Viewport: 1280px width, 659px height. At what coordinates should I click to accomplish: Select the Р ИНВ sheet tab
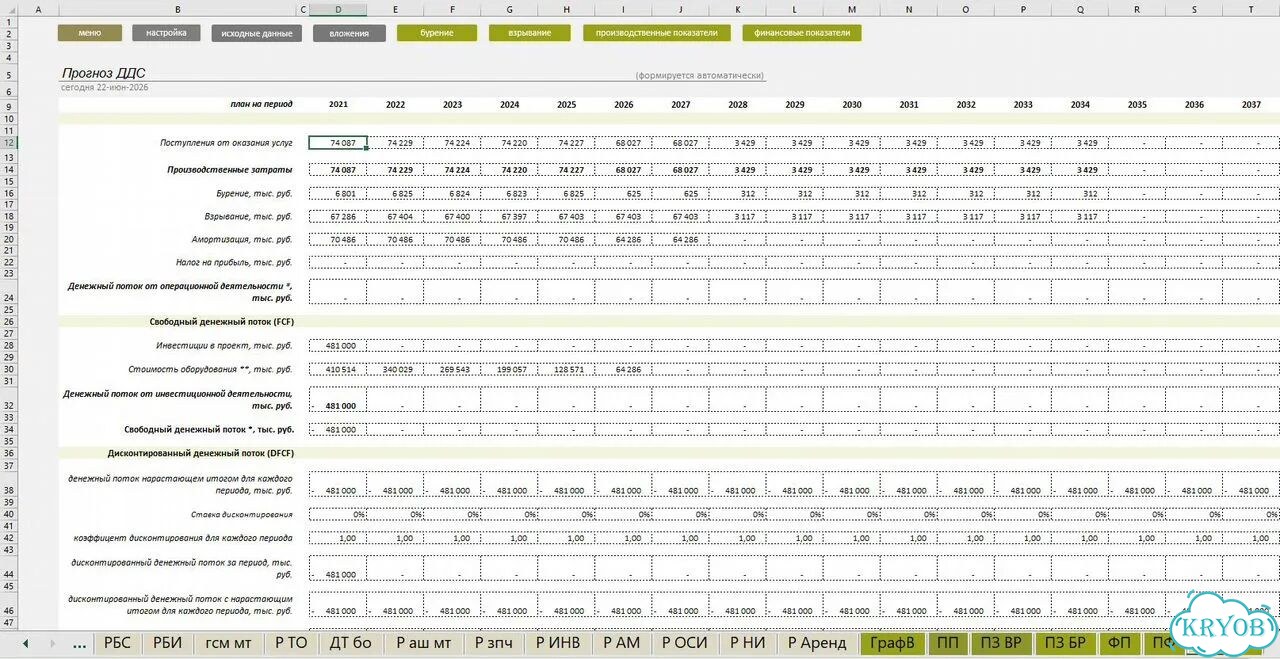tap(558, 643)
